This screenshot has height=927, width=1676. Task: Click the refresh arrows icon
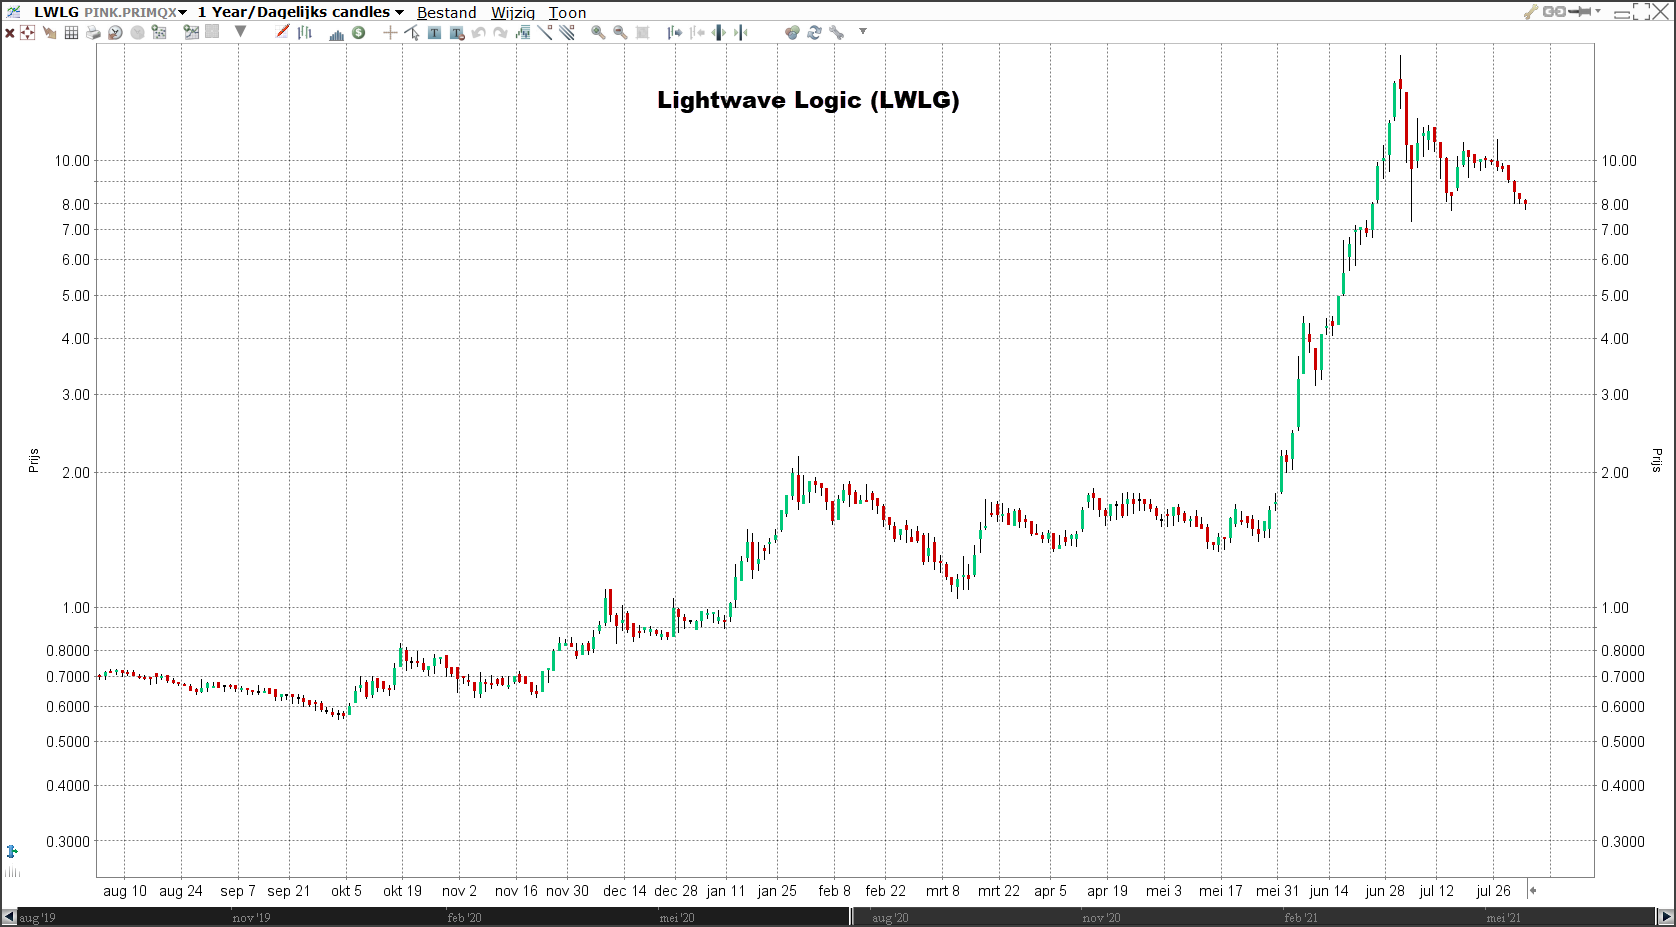814,32
